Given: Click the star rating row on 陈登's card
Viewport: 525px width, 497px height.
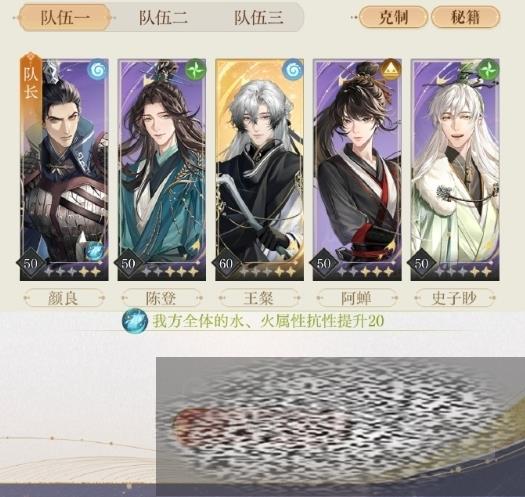Looking at the screenshot, I should tap(168, 272).
